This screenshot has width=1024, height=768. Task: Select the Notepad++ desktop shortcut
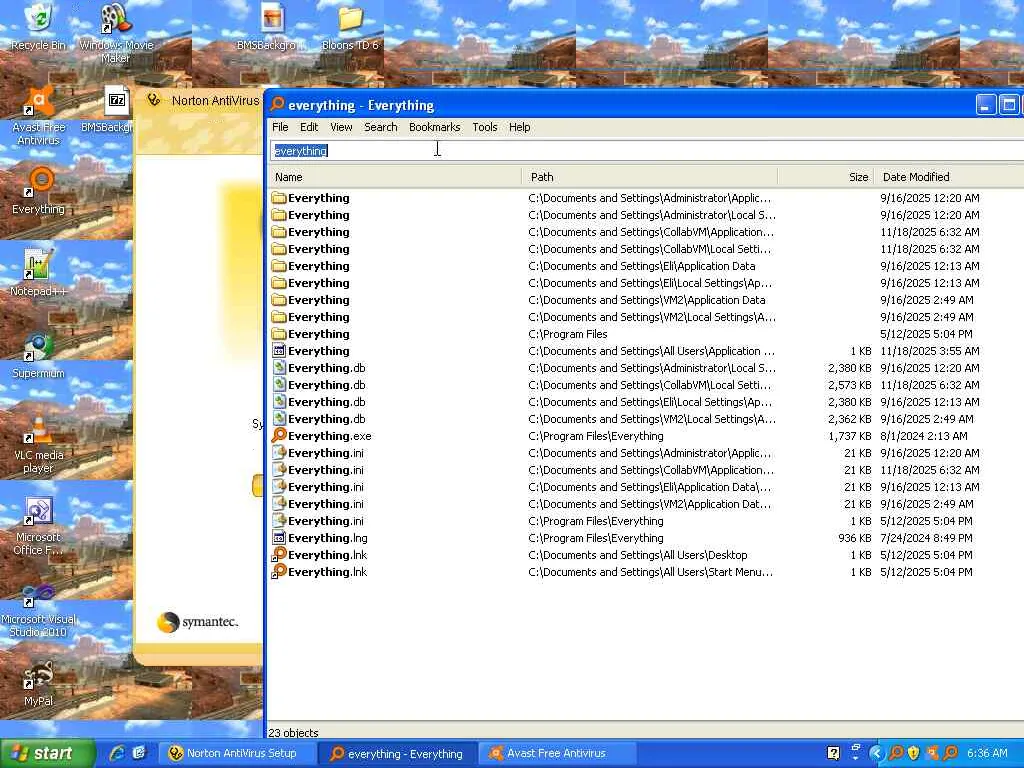pyautogui.click(x=39, y=272)
